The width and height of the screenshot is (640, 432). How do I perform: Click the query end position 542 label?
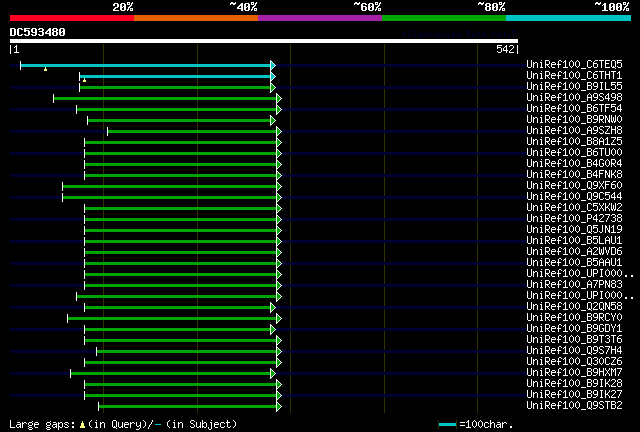coord(505,49)
